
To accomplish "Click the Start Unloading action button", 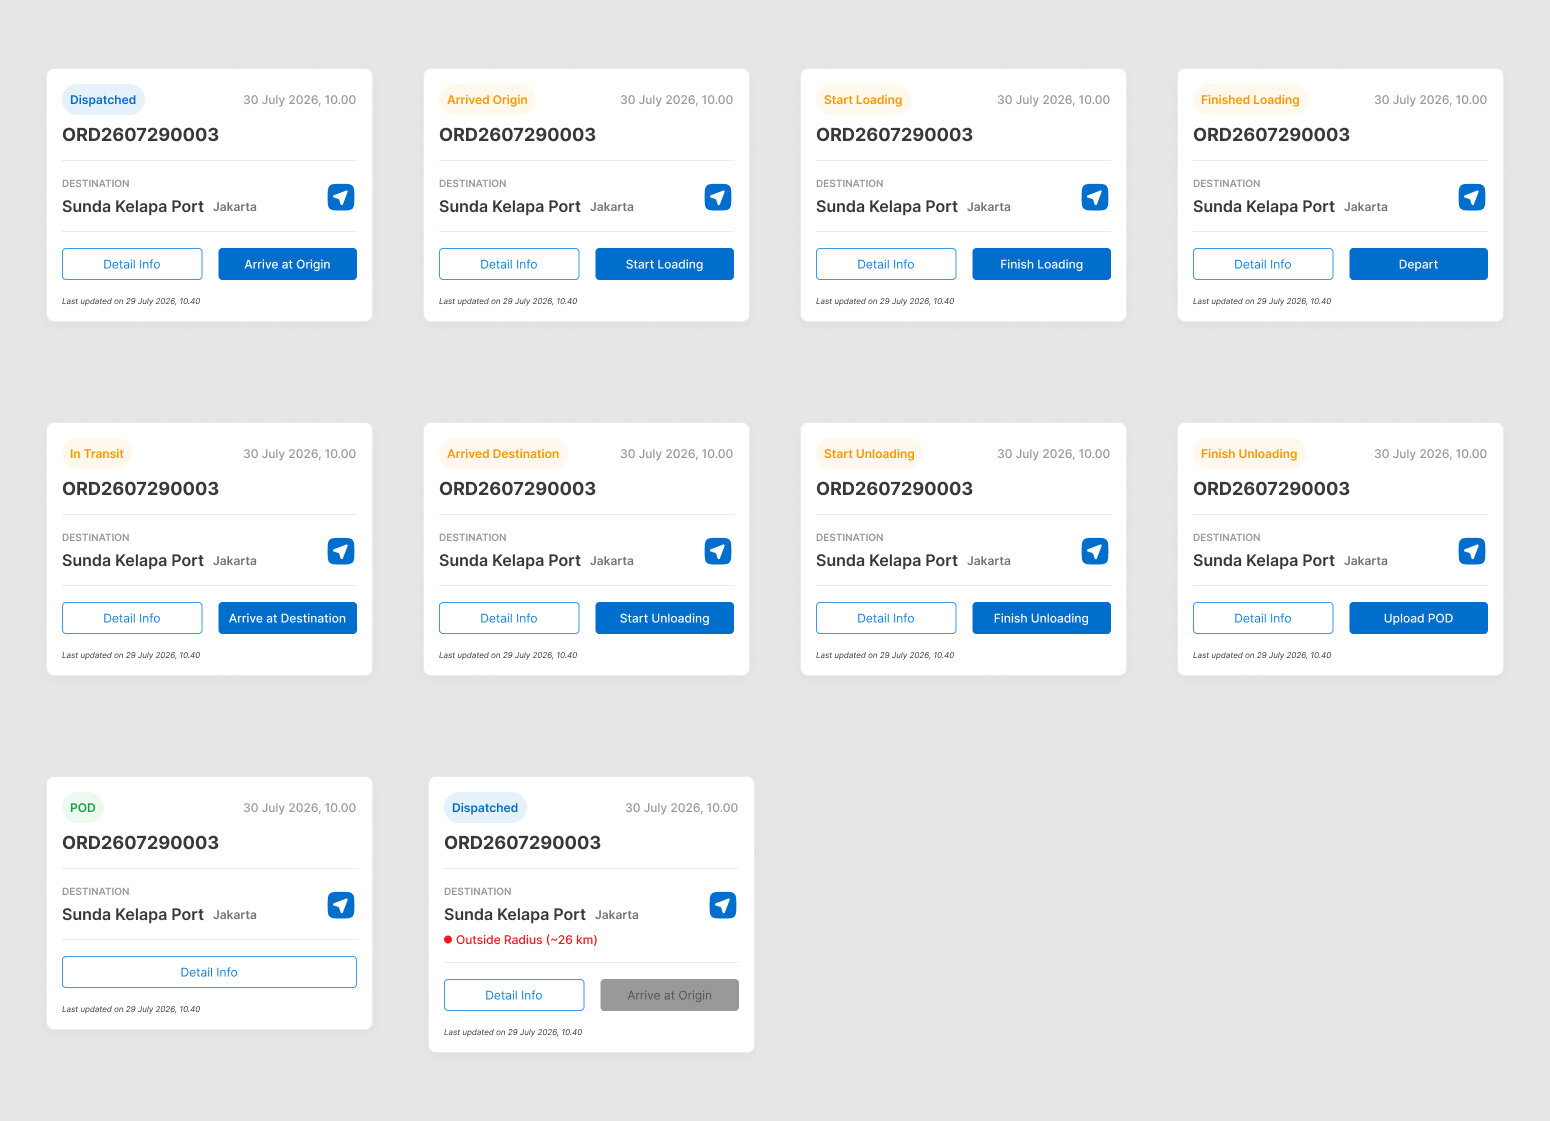I will [664, 618].
